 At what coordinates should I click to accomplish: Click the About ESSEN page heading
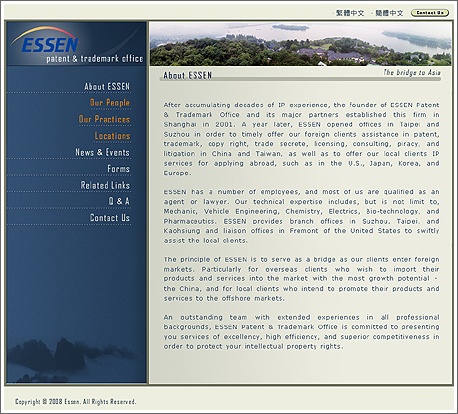coord(187,75)
